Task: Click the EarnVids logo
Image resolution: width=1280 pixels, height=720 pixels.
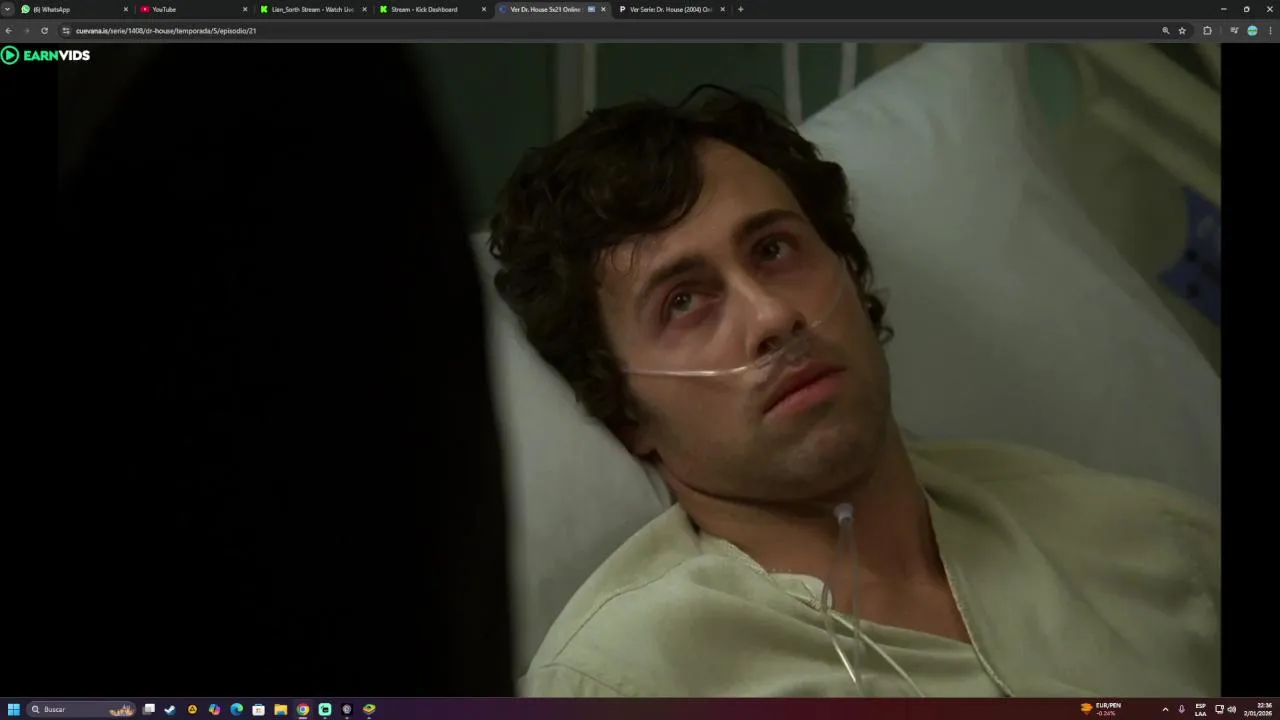Action: coord(46,55)
